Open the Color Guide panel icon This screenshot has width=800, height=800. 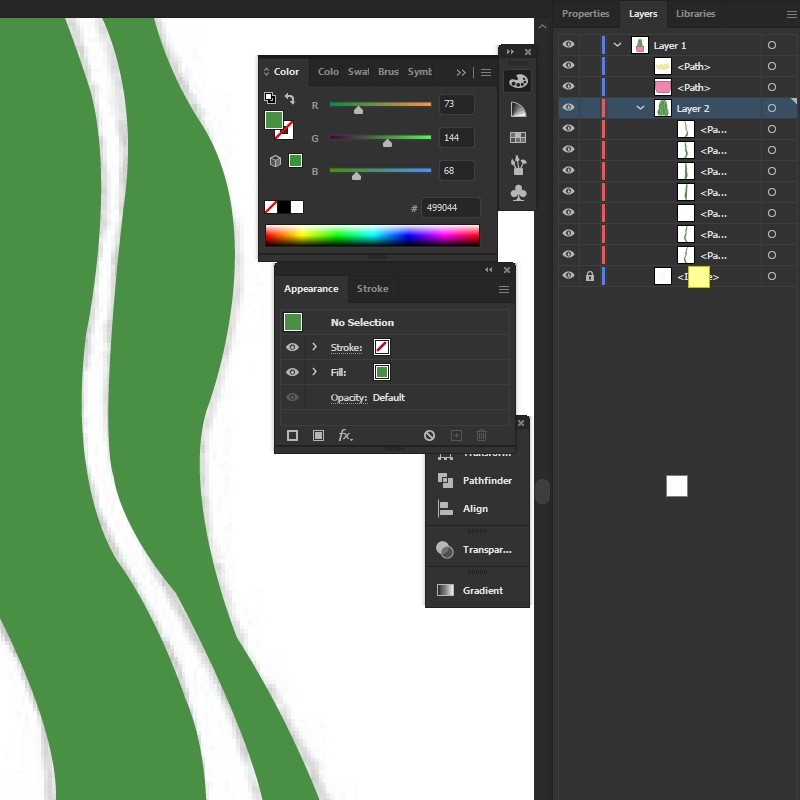pos(518,109)
